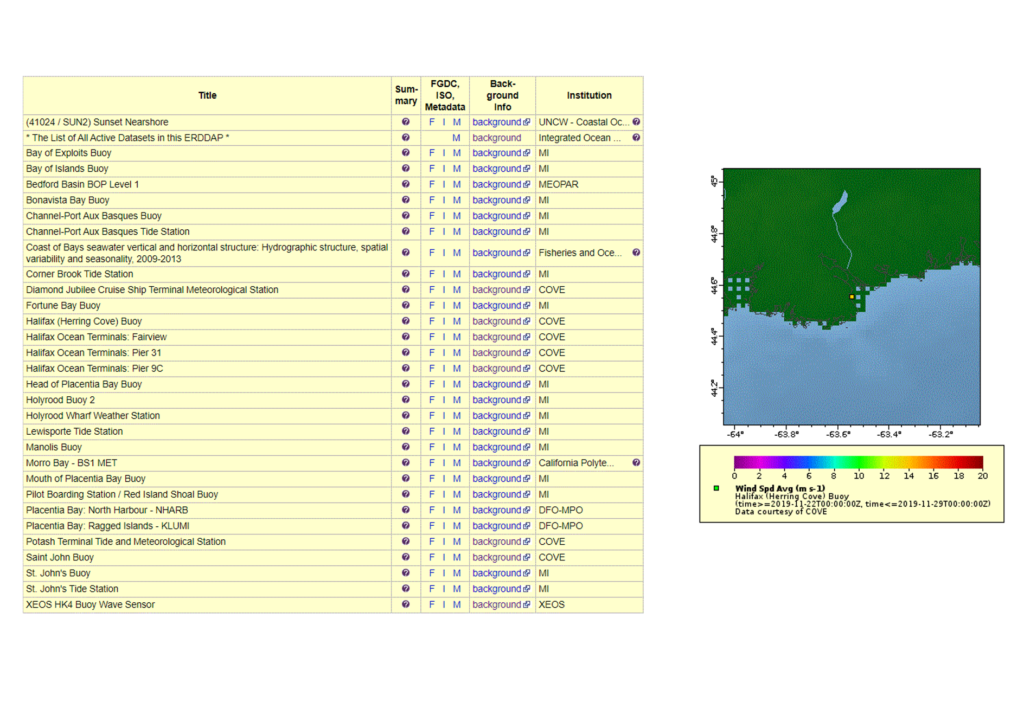Click the Title column header
Screen dimensions: 1024x709
click(207, 95)
